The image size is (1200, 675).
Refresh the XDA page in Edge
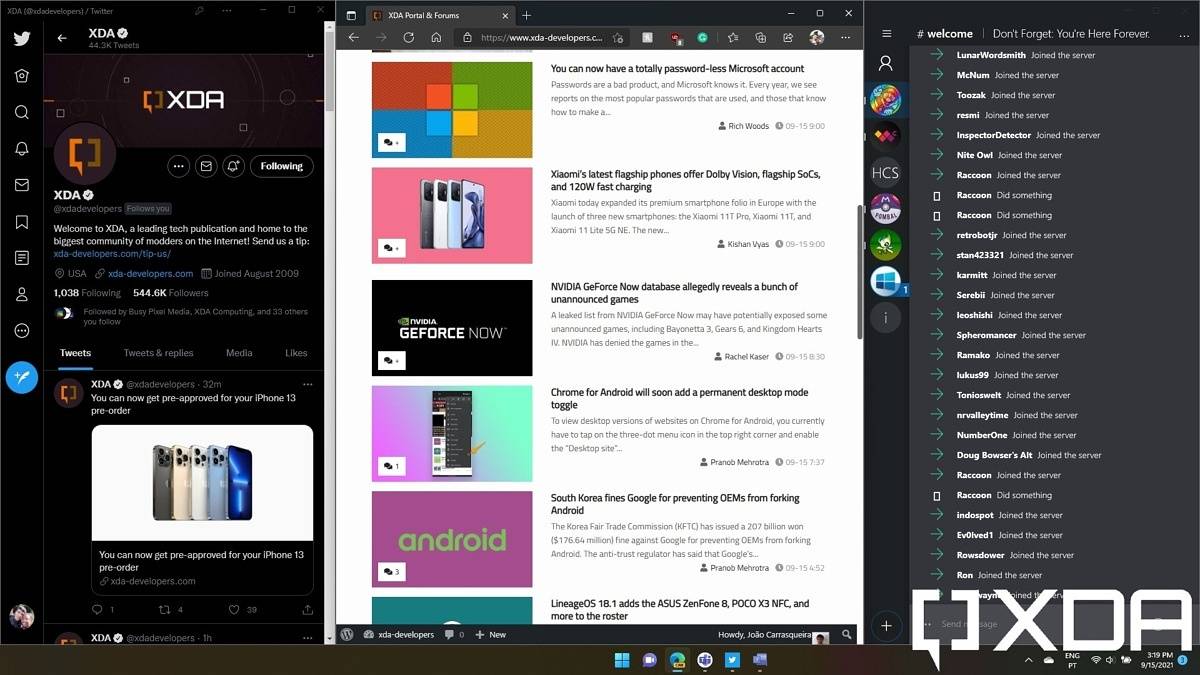click(408, 38)
